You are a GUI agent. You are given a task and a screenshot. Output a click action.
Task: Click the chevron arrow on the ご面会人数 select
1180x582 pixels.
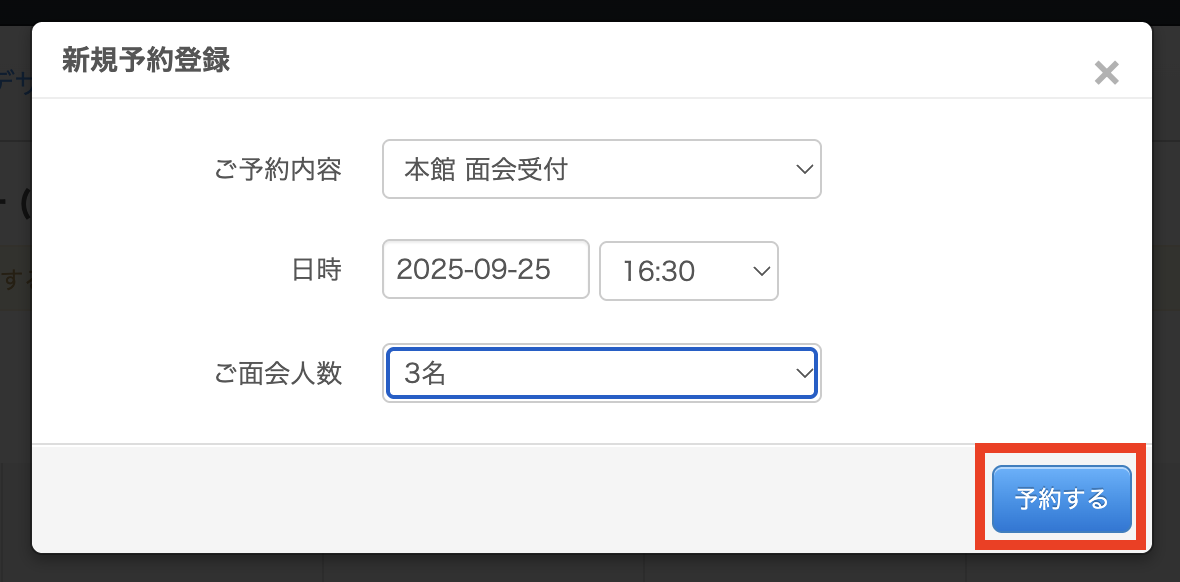tap(804, 373)
